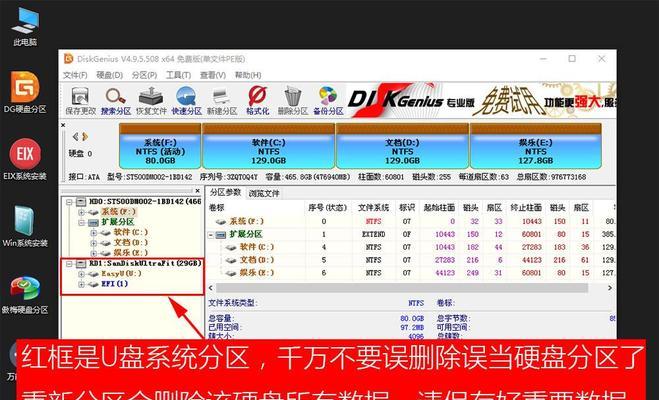Switch to 分区参数 tab
The height and width of the screenshot is (400, 659).
click(225, 192)
